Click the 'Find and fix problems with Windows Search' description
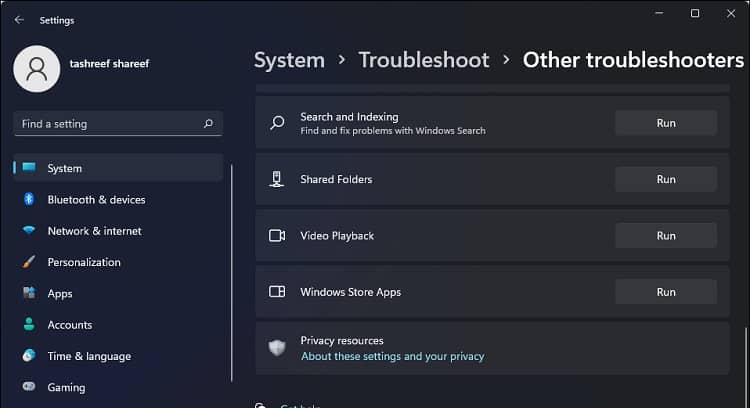750x408 pixels. coord(393,131)
